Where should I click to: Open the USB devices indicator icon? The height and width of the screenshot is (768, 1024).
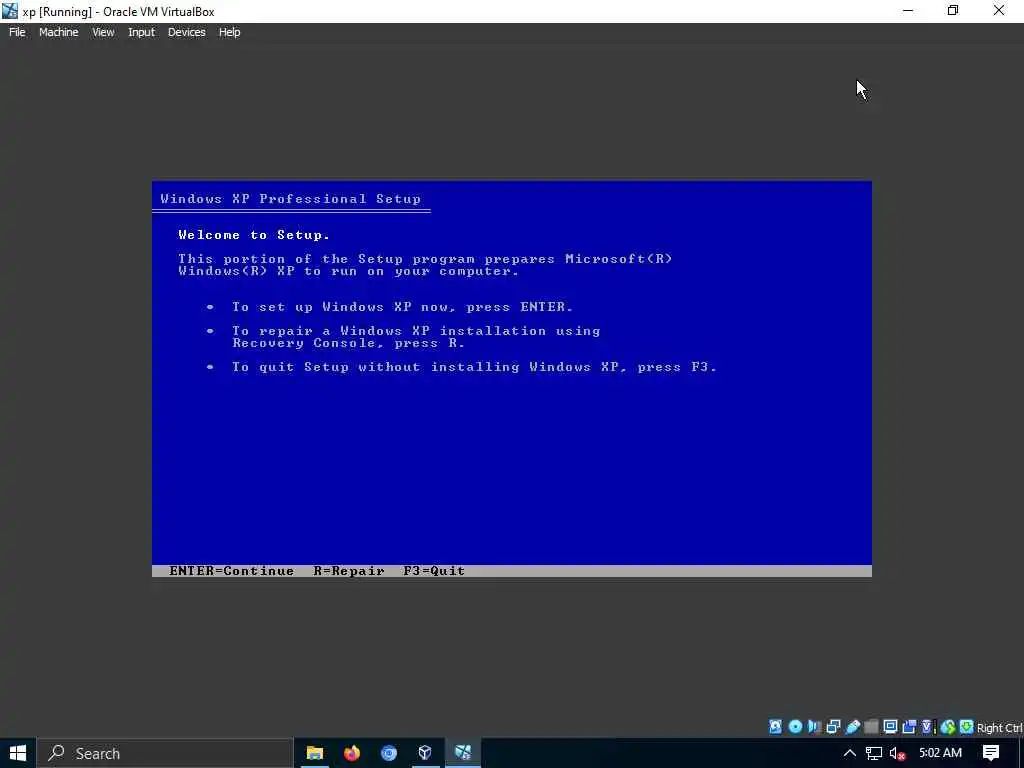(x=852, y=727)
